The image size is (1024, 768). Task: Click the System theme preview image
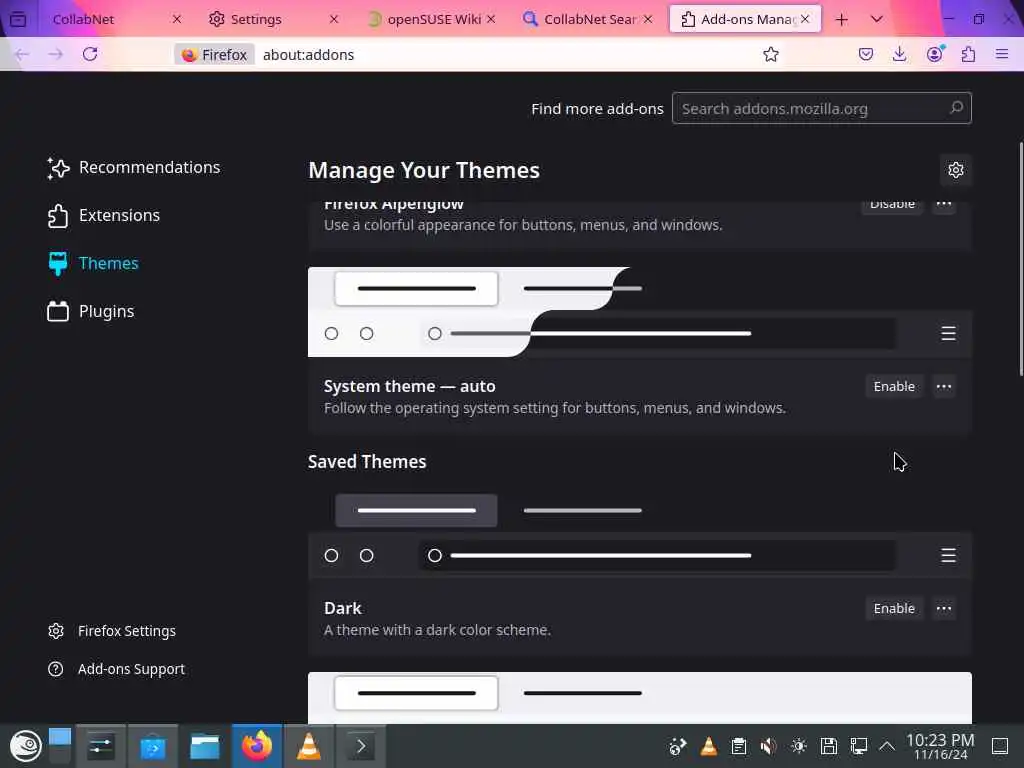pos(639,312)
